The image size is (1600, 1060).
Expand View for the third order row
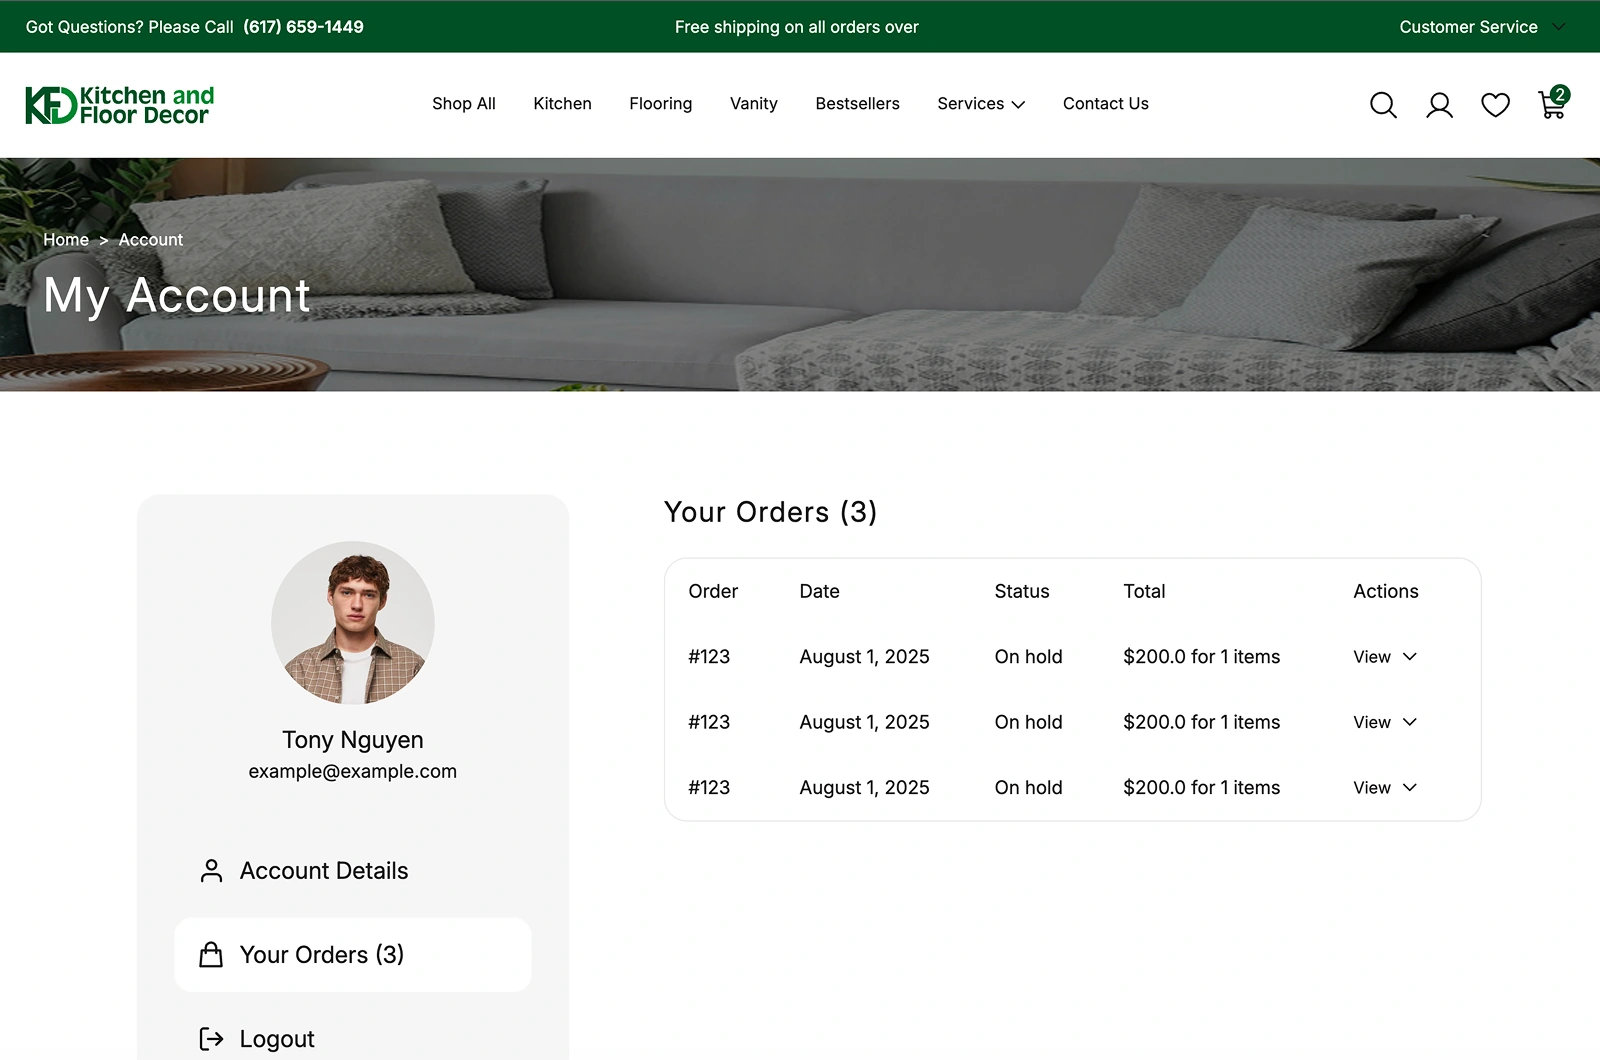(x=1385, y=788)
